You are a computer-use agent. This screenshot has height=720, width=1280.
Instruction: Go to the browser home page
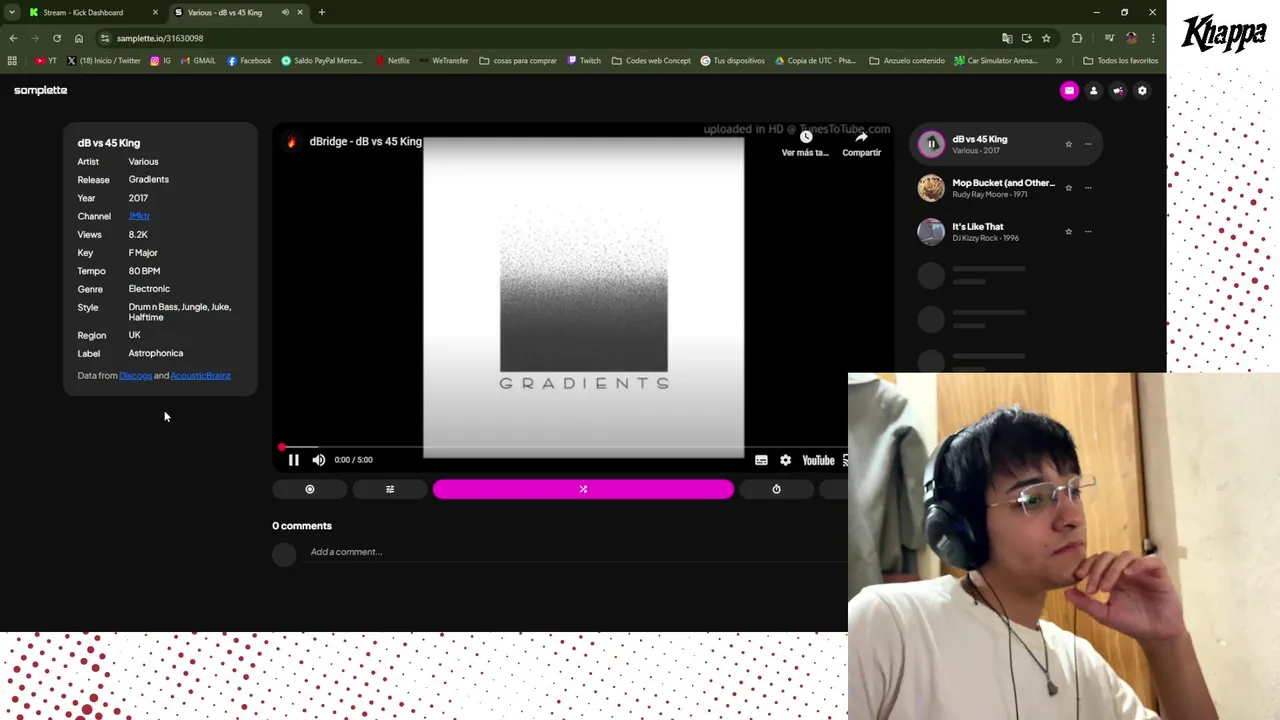click(79, 38)
